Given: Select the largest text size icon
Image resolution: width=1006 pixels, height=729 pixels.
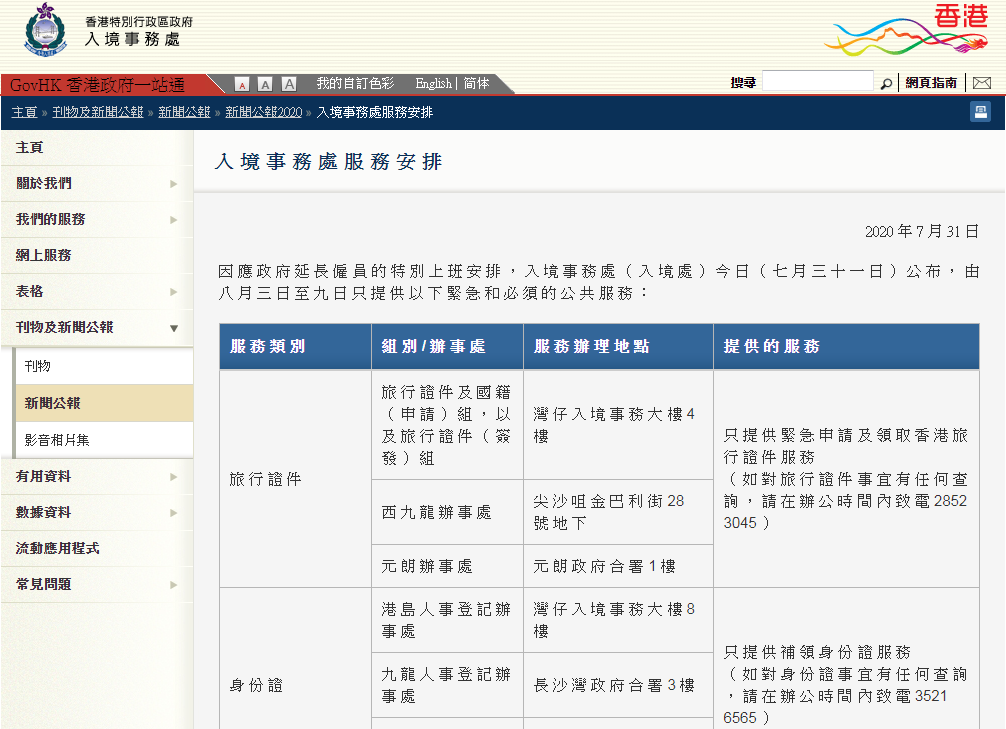Looking at the screenshot, I should point(289,84).
